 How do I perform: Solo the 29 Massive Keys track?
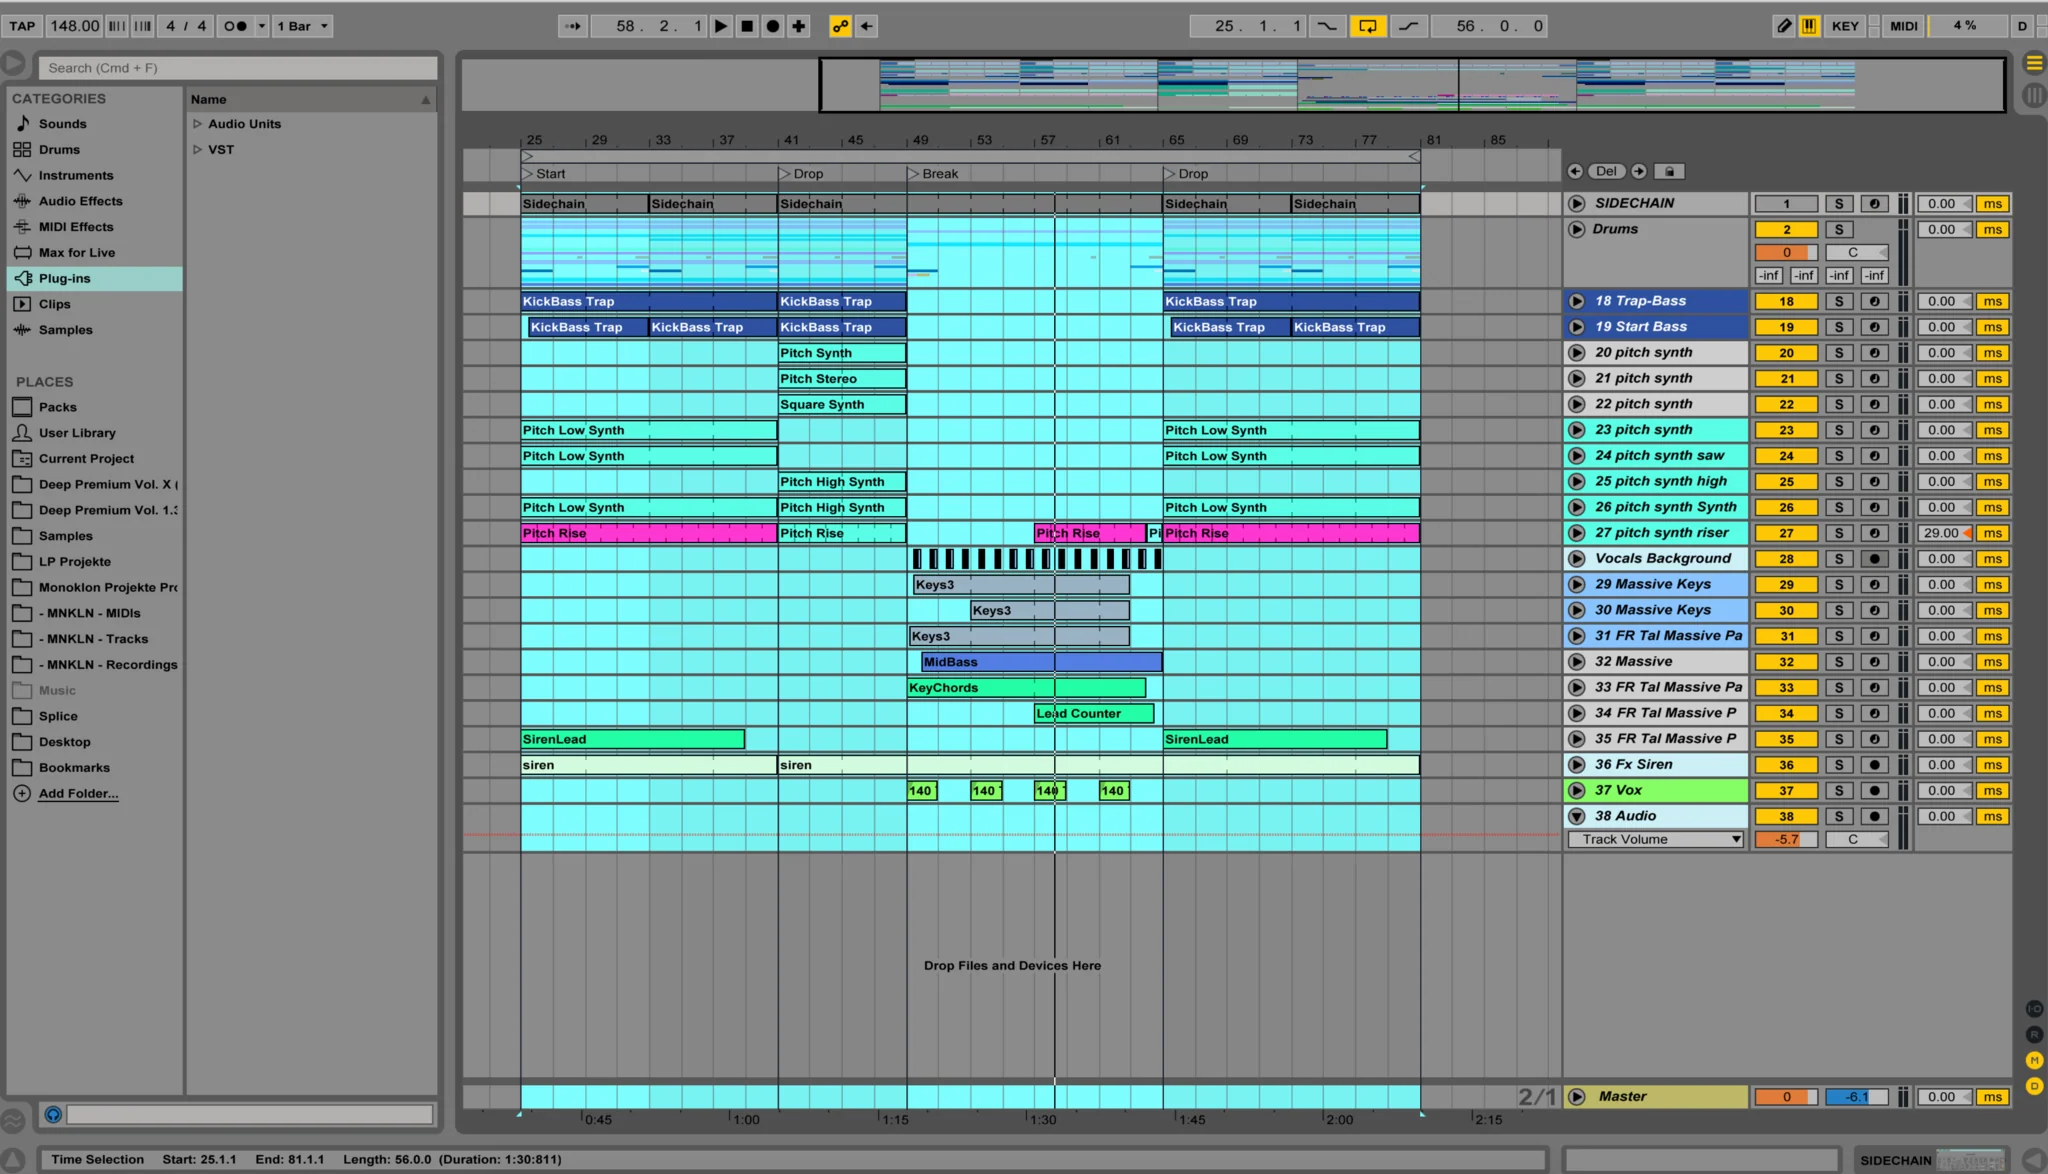(x=1838, y=585)
